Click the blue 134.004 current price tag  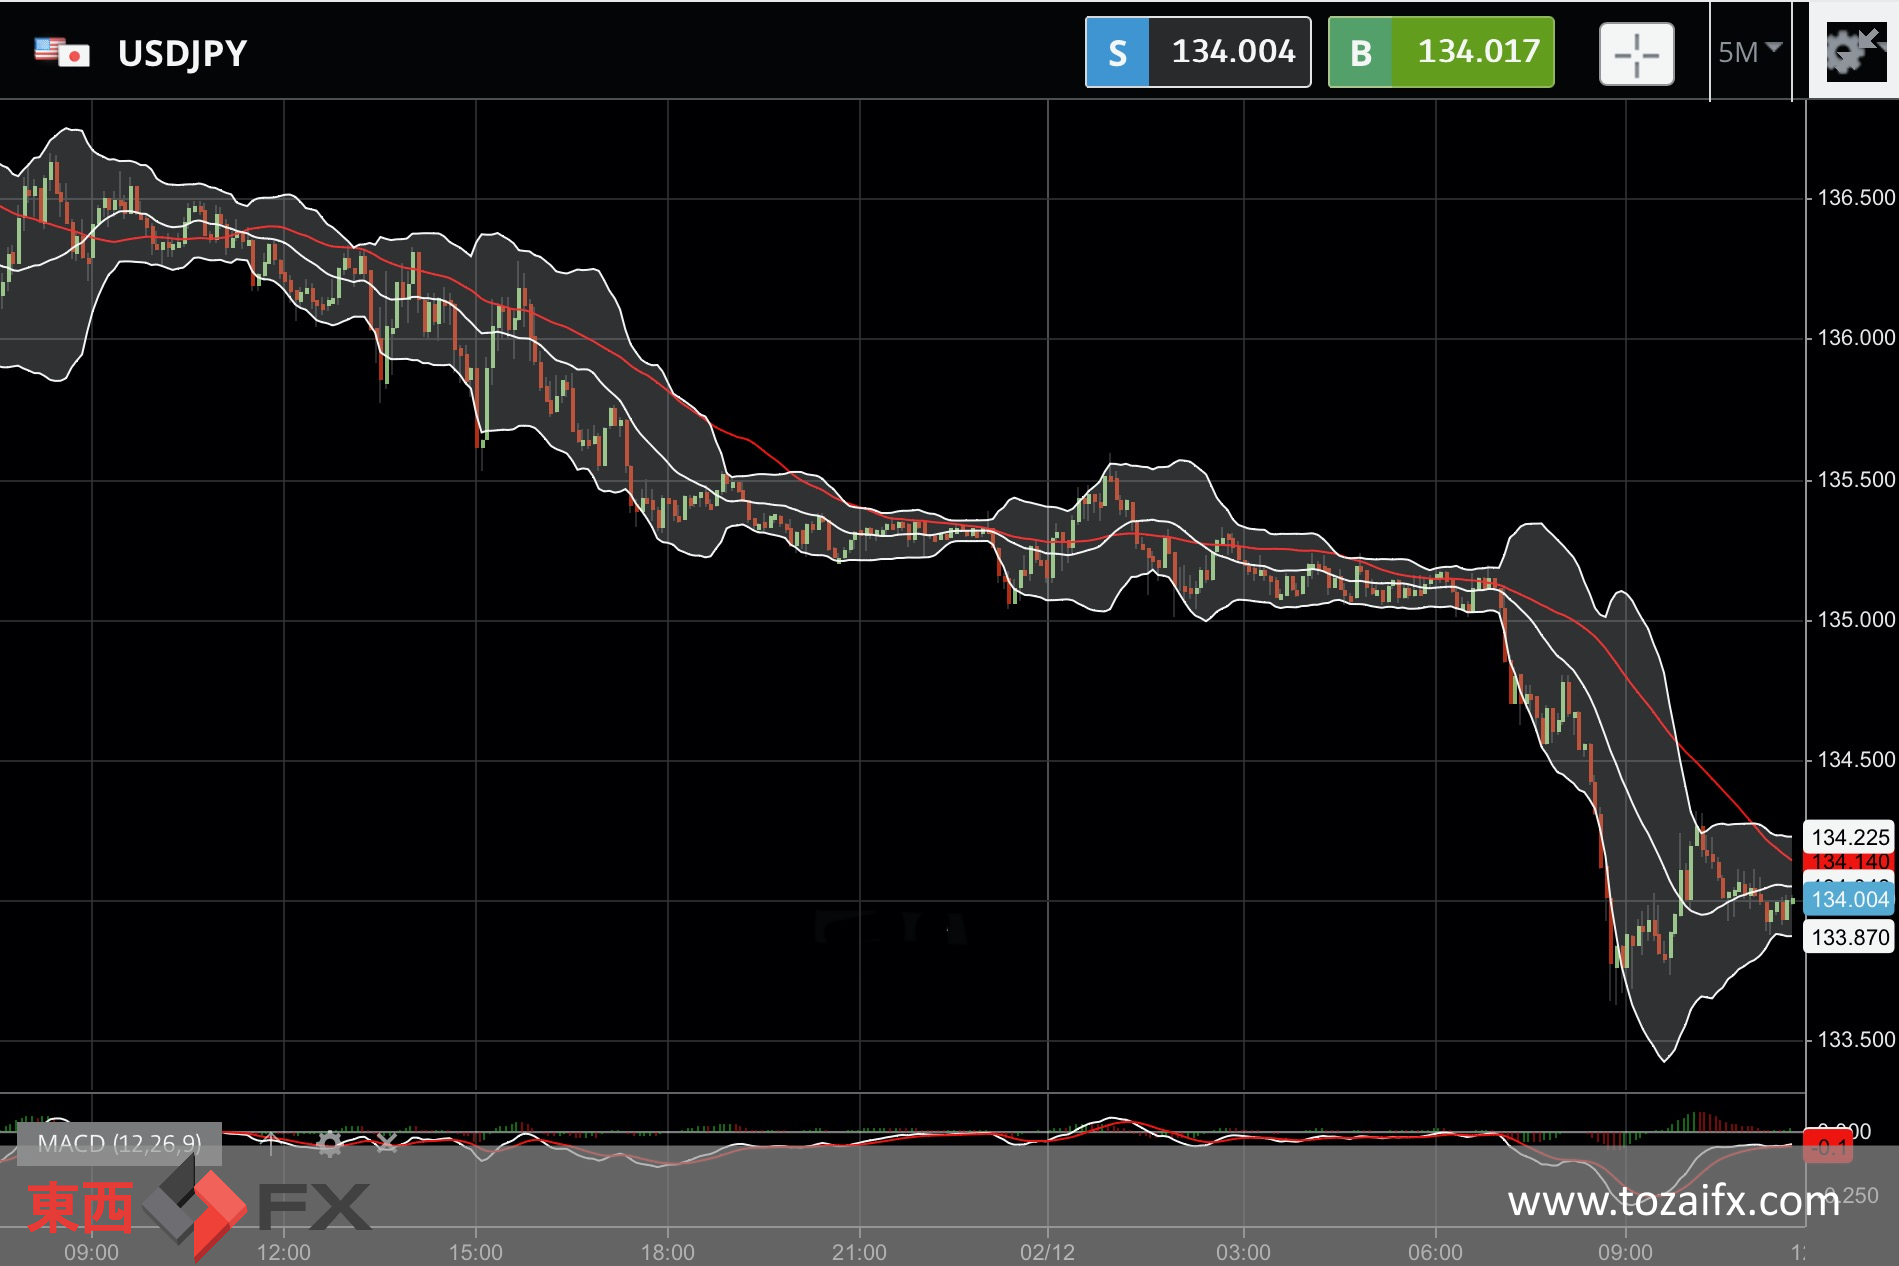tap(1849, 899)
